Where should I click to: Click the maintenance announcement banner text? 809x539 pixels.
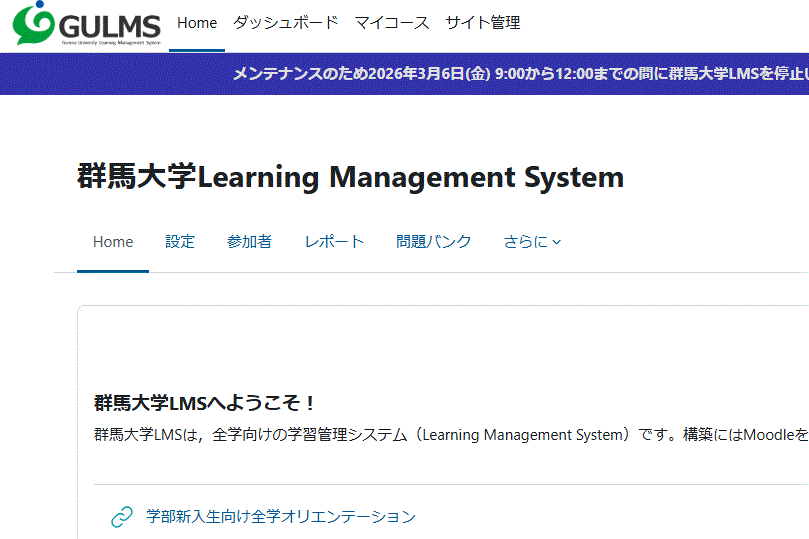521,74
